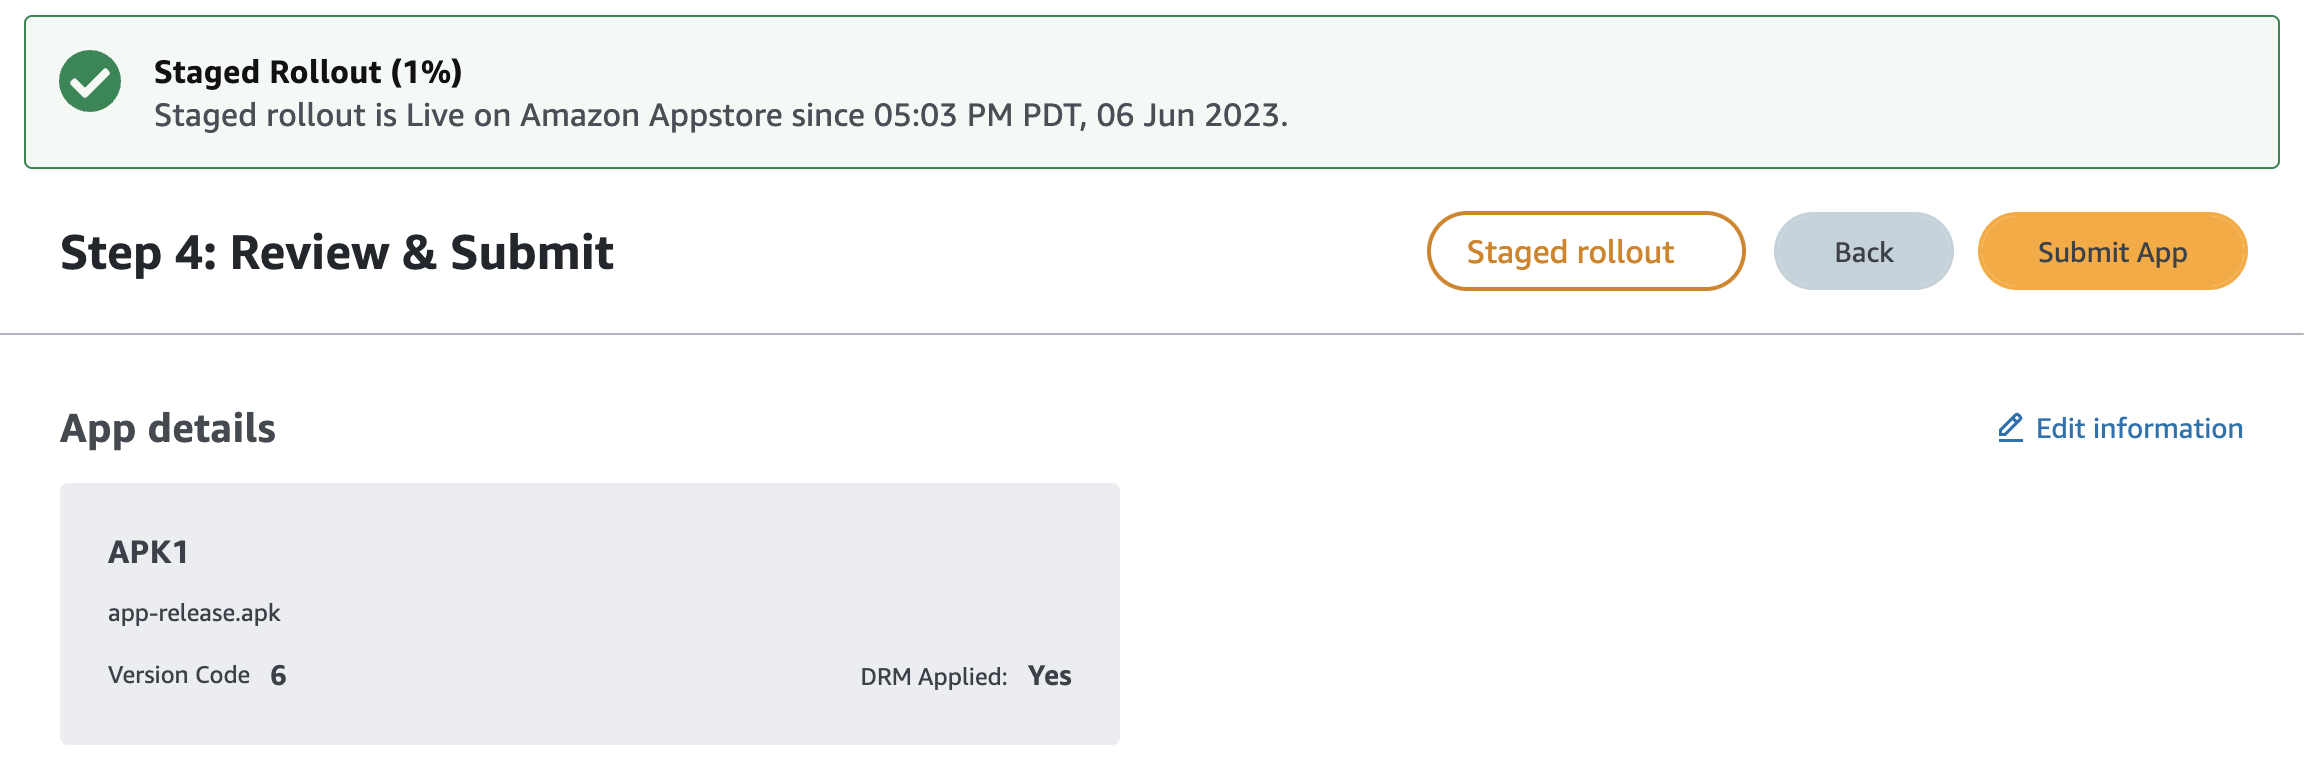Click the Step 4: Review & Submit heading
Viewport: 2304px width, 776px height.
tap(337, 252)
